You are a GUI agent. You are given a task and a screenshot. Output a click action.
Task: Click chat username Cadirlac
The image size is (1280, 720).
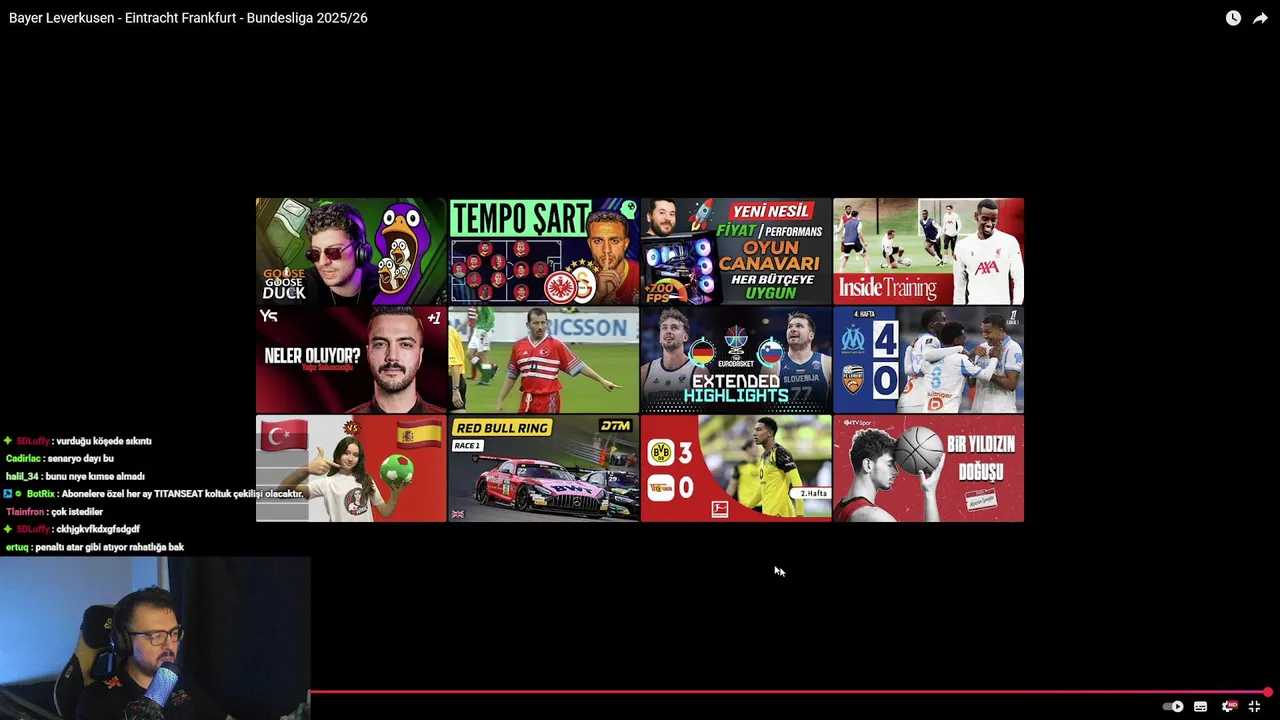point(23,459)
